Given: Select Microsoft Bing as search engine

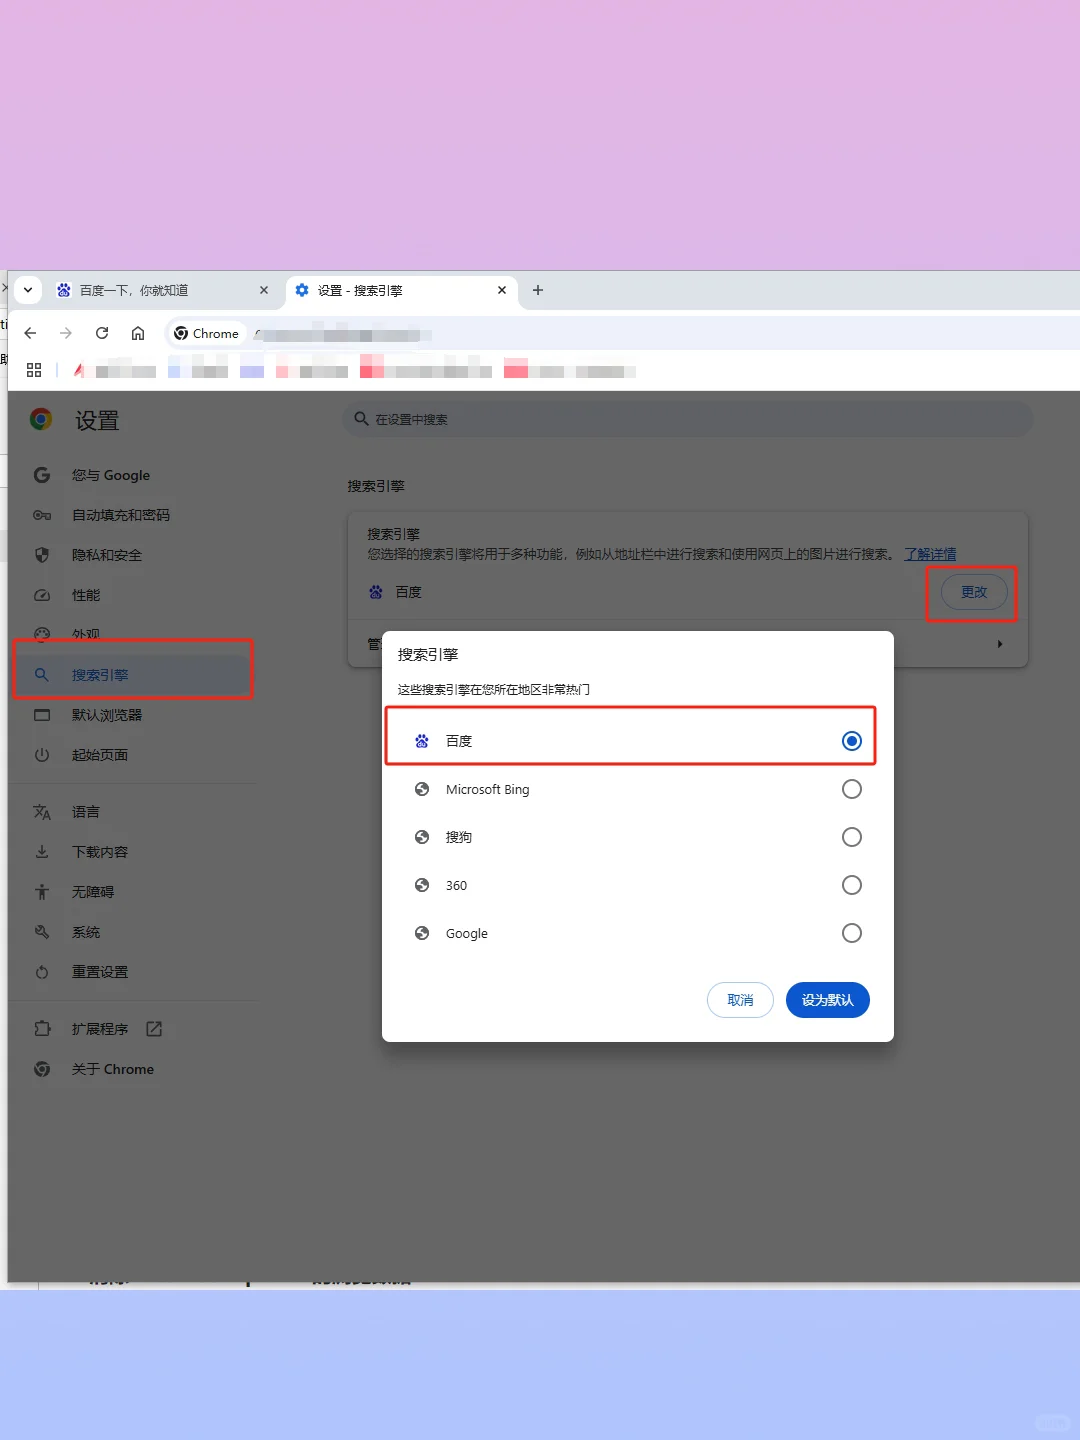Looking at the screenshot, I should [851, 789].
